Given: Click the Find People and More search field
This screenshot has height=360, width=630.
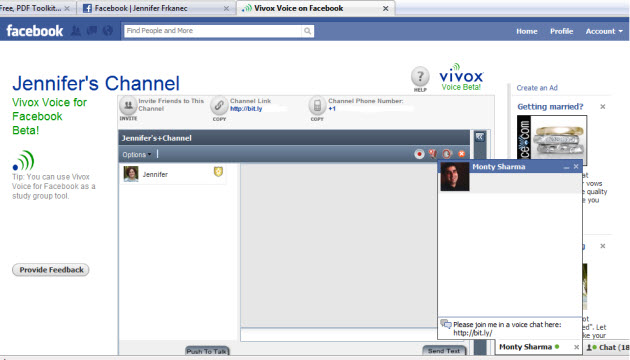Looking at the screenshot, I should click(213, 31).
